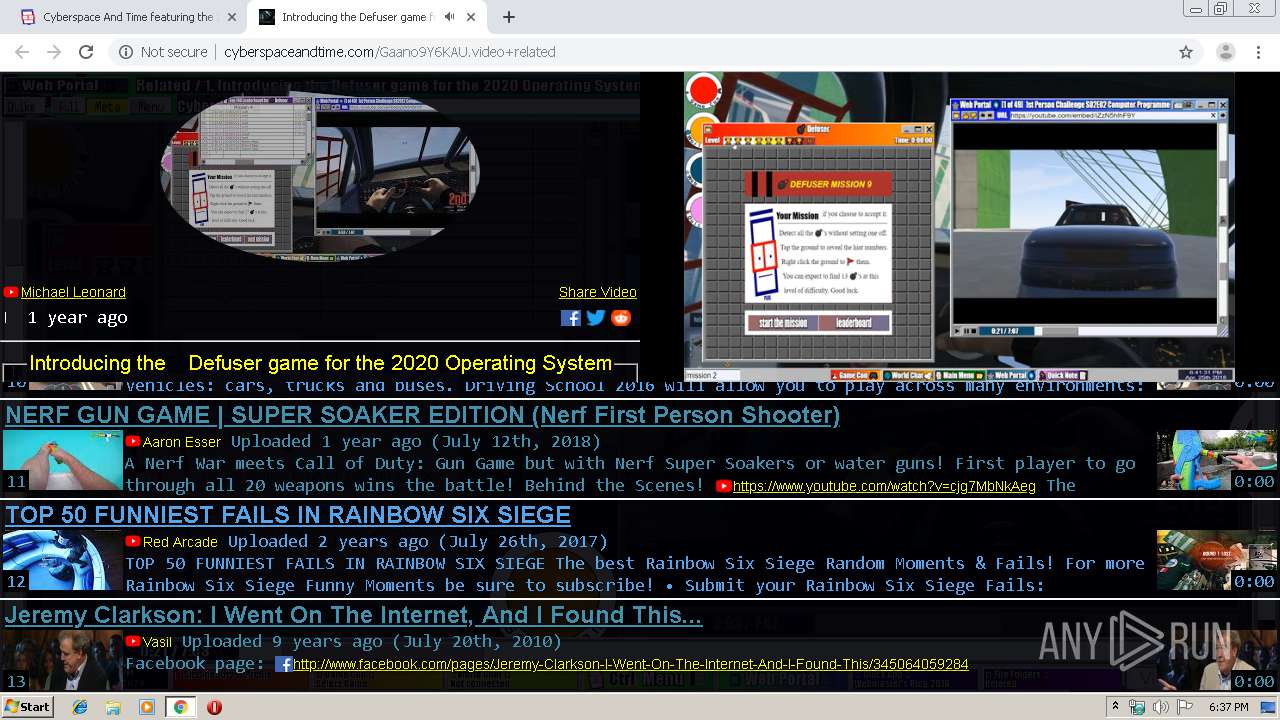The image size is (1280, 720).
Task: Go back to the previous page
Action: tap(22, 52)
